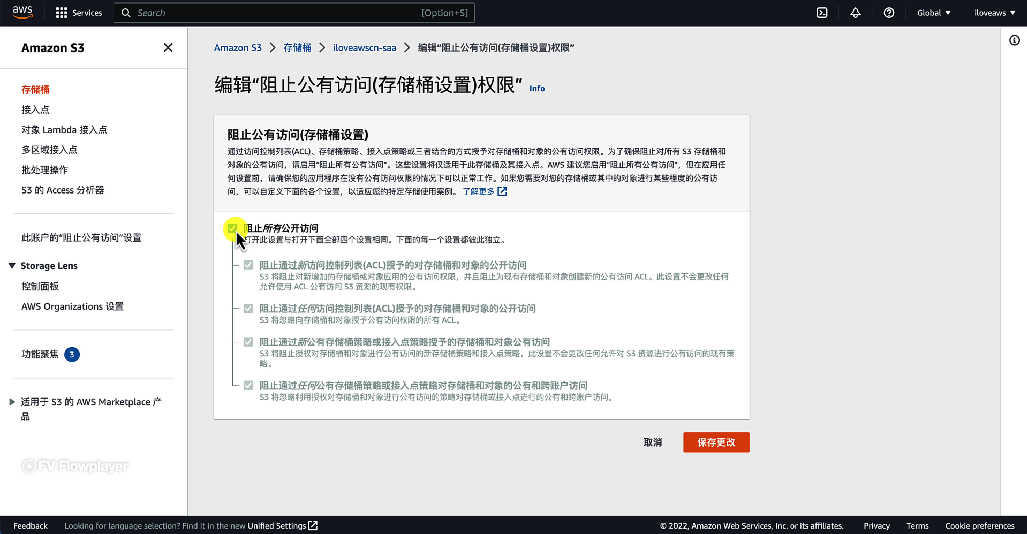1027x534 pixels.
Task: Close the Amazon S3 side navigation
Action: [x=168, y=47]
